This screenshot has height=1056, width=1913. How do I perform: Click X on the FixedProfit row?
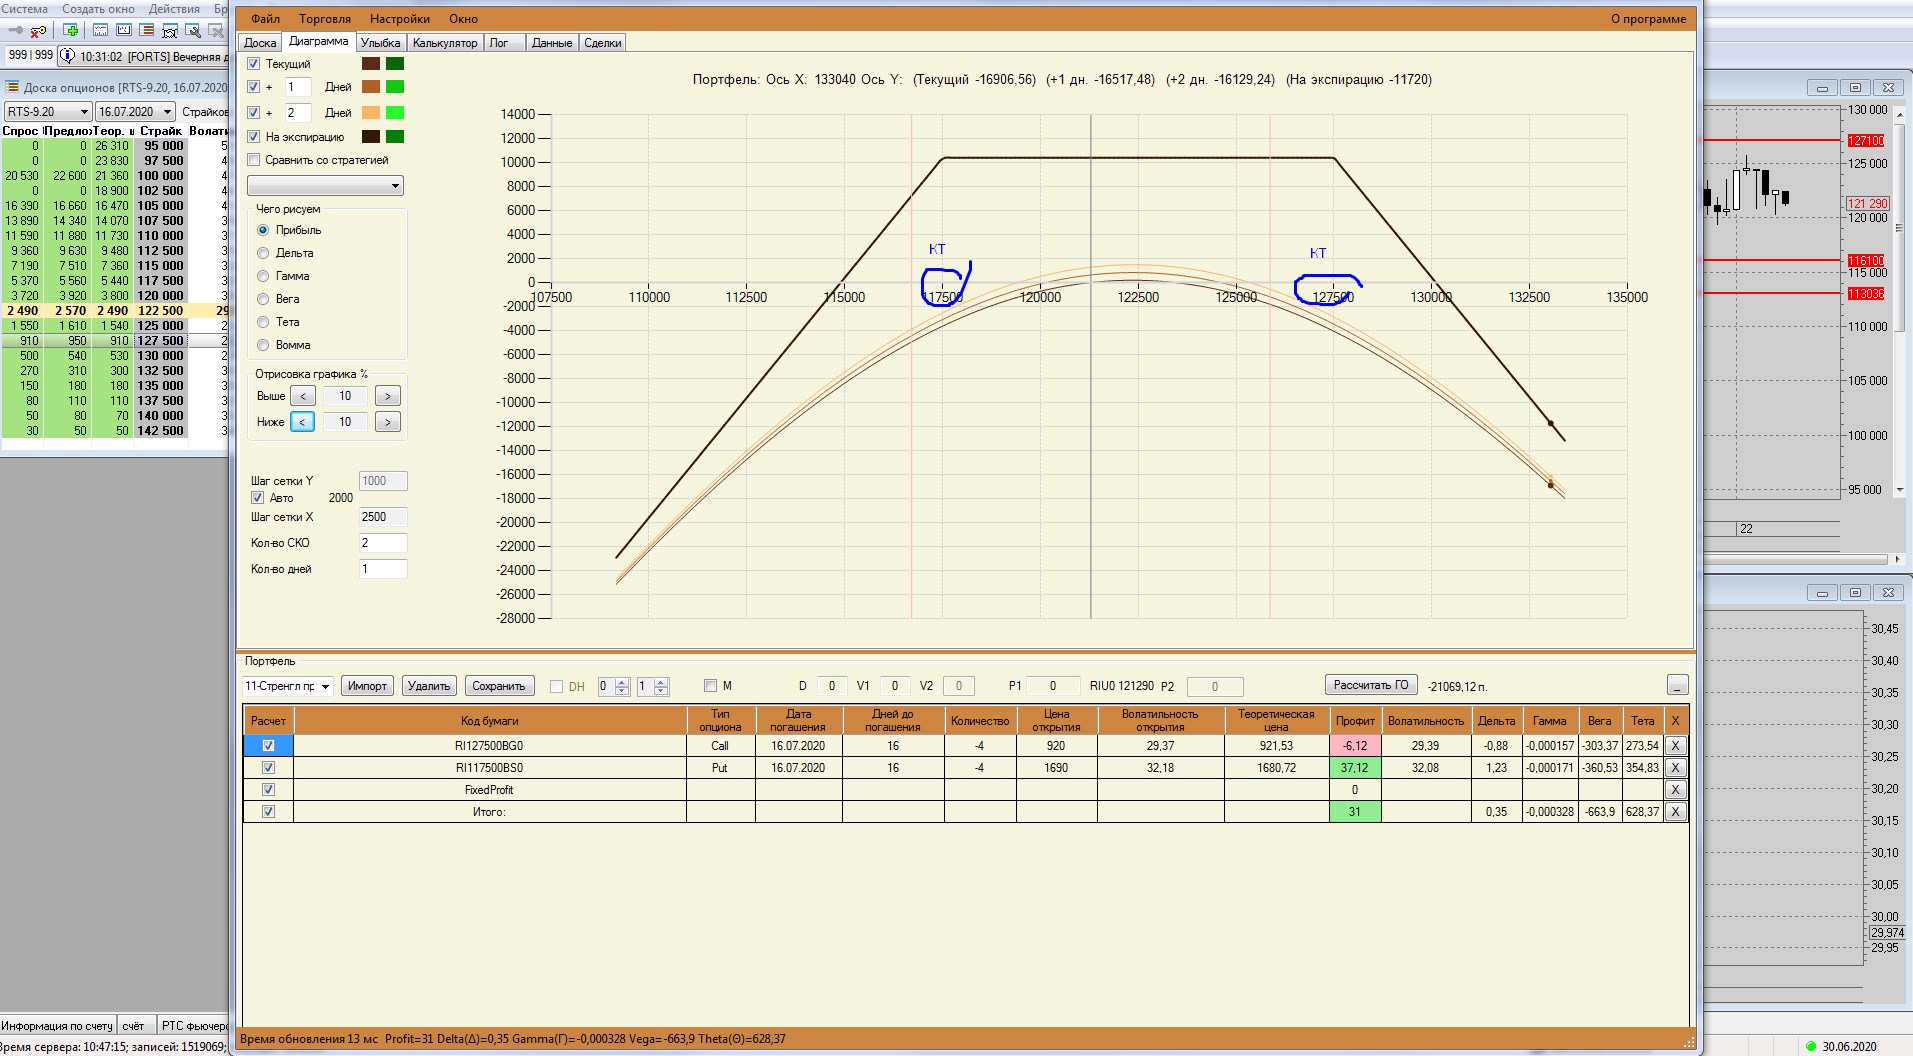[1676, 790]
